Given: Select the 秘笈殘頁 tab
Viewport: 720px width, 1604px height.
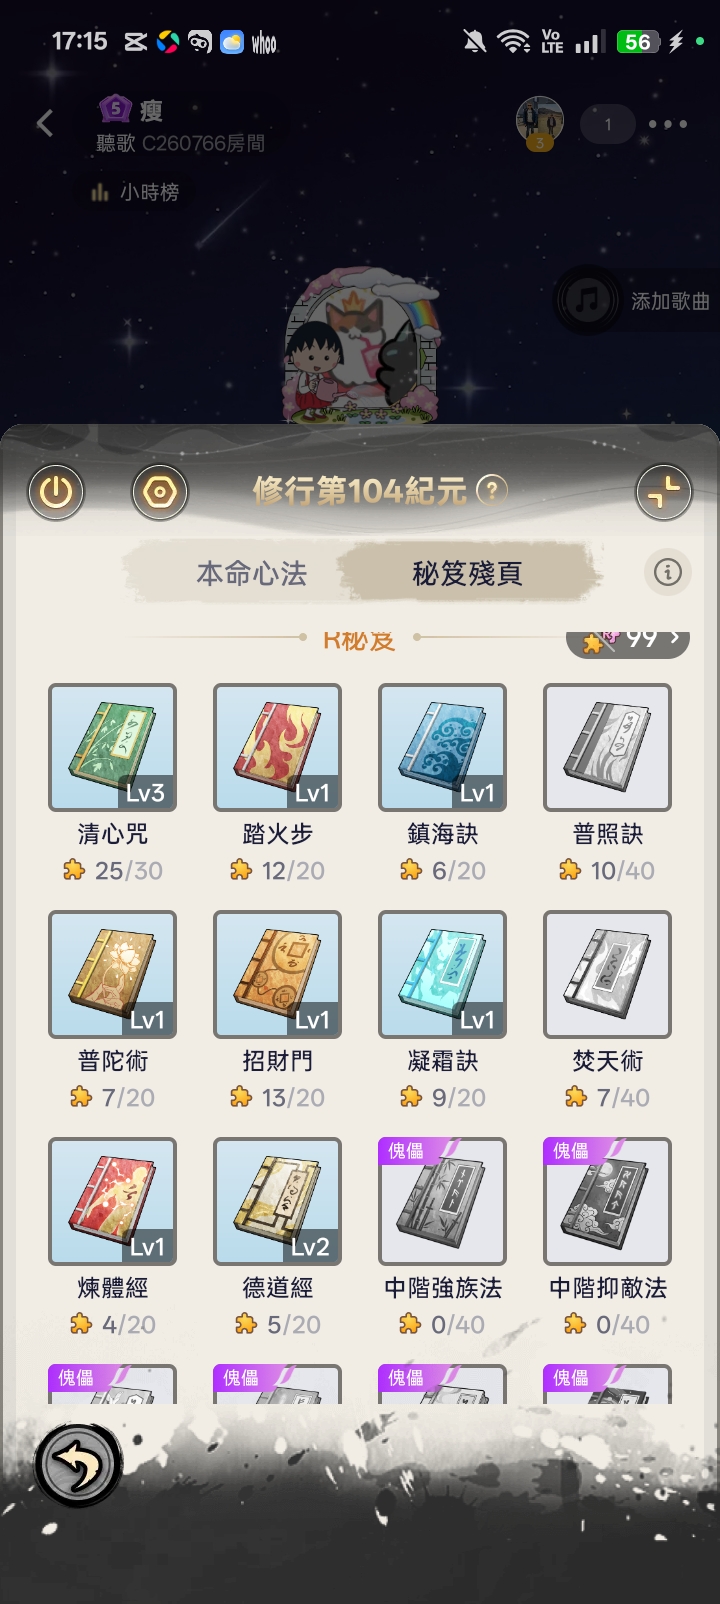Looking at the screenshot, I should pyautogui.click(x=467, y=573).
